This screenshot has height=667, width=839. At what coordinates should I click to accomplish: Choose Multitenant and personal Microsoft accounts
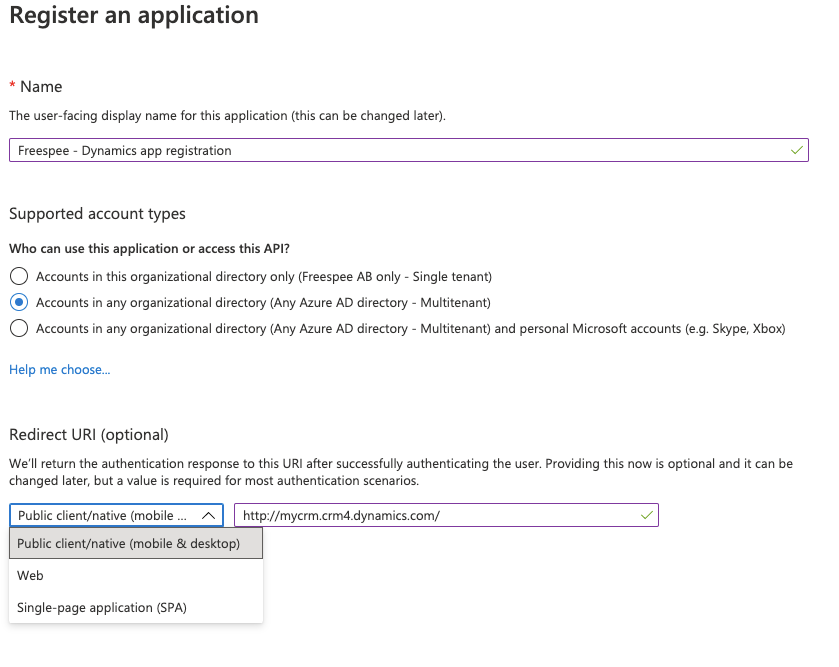click(x=19, y=328)
